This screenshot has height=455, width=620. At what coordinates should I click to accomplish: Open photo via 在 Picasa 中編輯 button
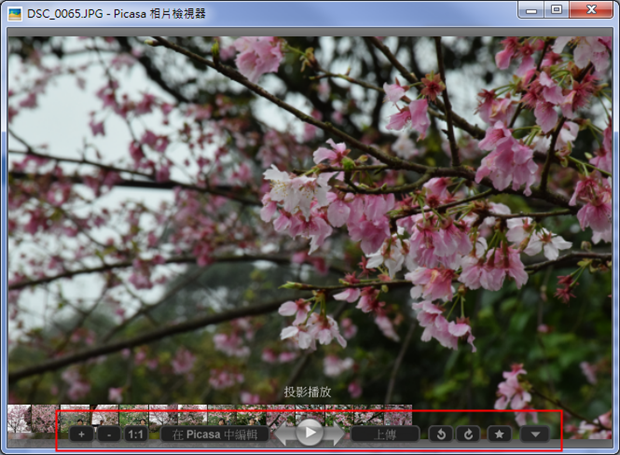pyautogui.click(x=215, y=434)
